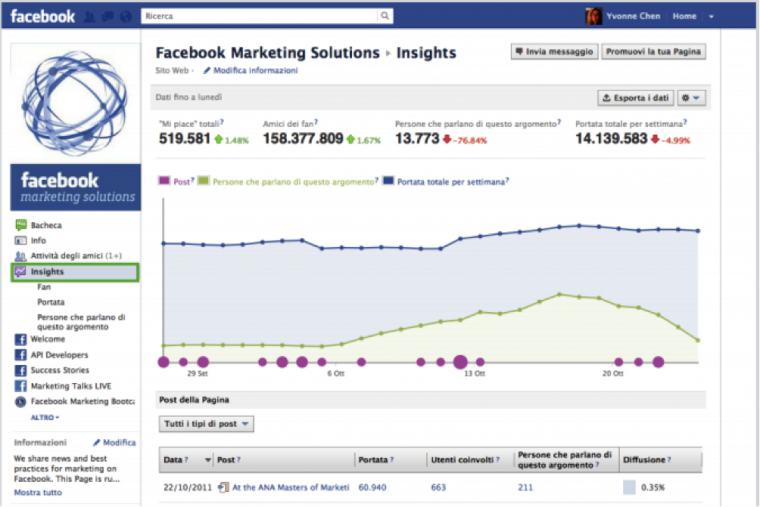Open the Welcome sidebar item
The image size is (760, 507).
47,339
